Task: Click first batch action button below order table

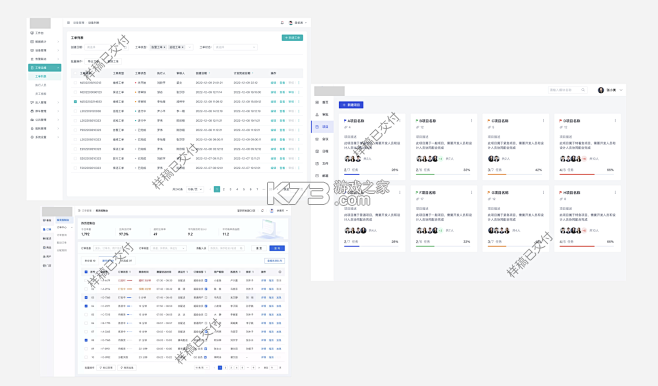Action: coord(106,368)
